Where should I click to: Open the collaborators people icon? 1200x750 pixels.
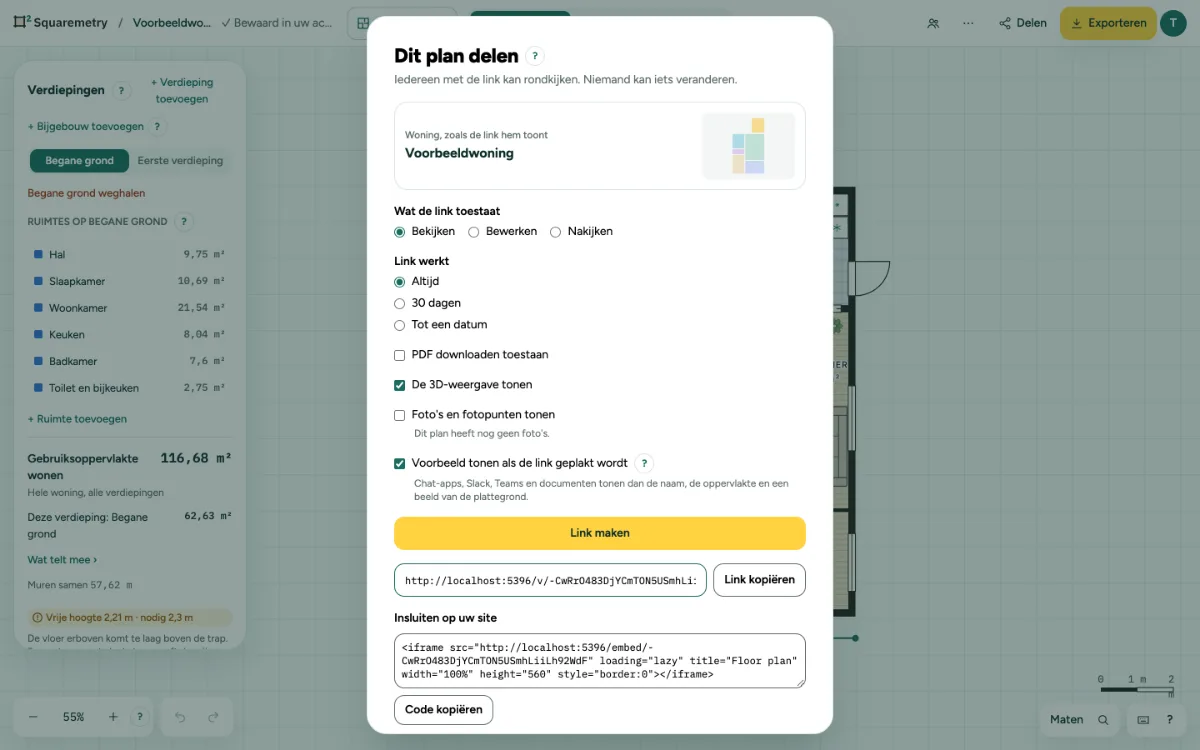933,23
